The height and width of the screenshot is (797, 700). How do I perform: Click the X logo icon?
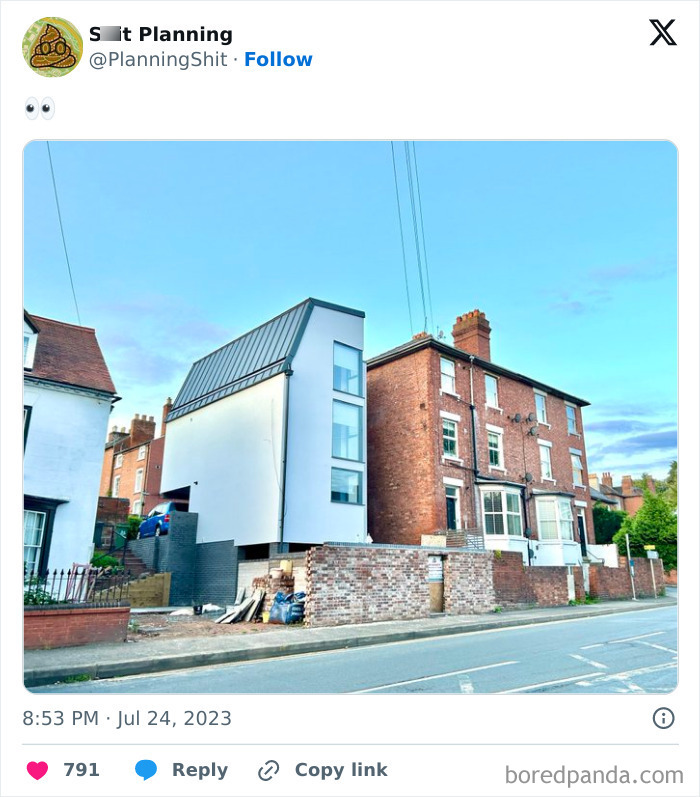click(663, 33)
